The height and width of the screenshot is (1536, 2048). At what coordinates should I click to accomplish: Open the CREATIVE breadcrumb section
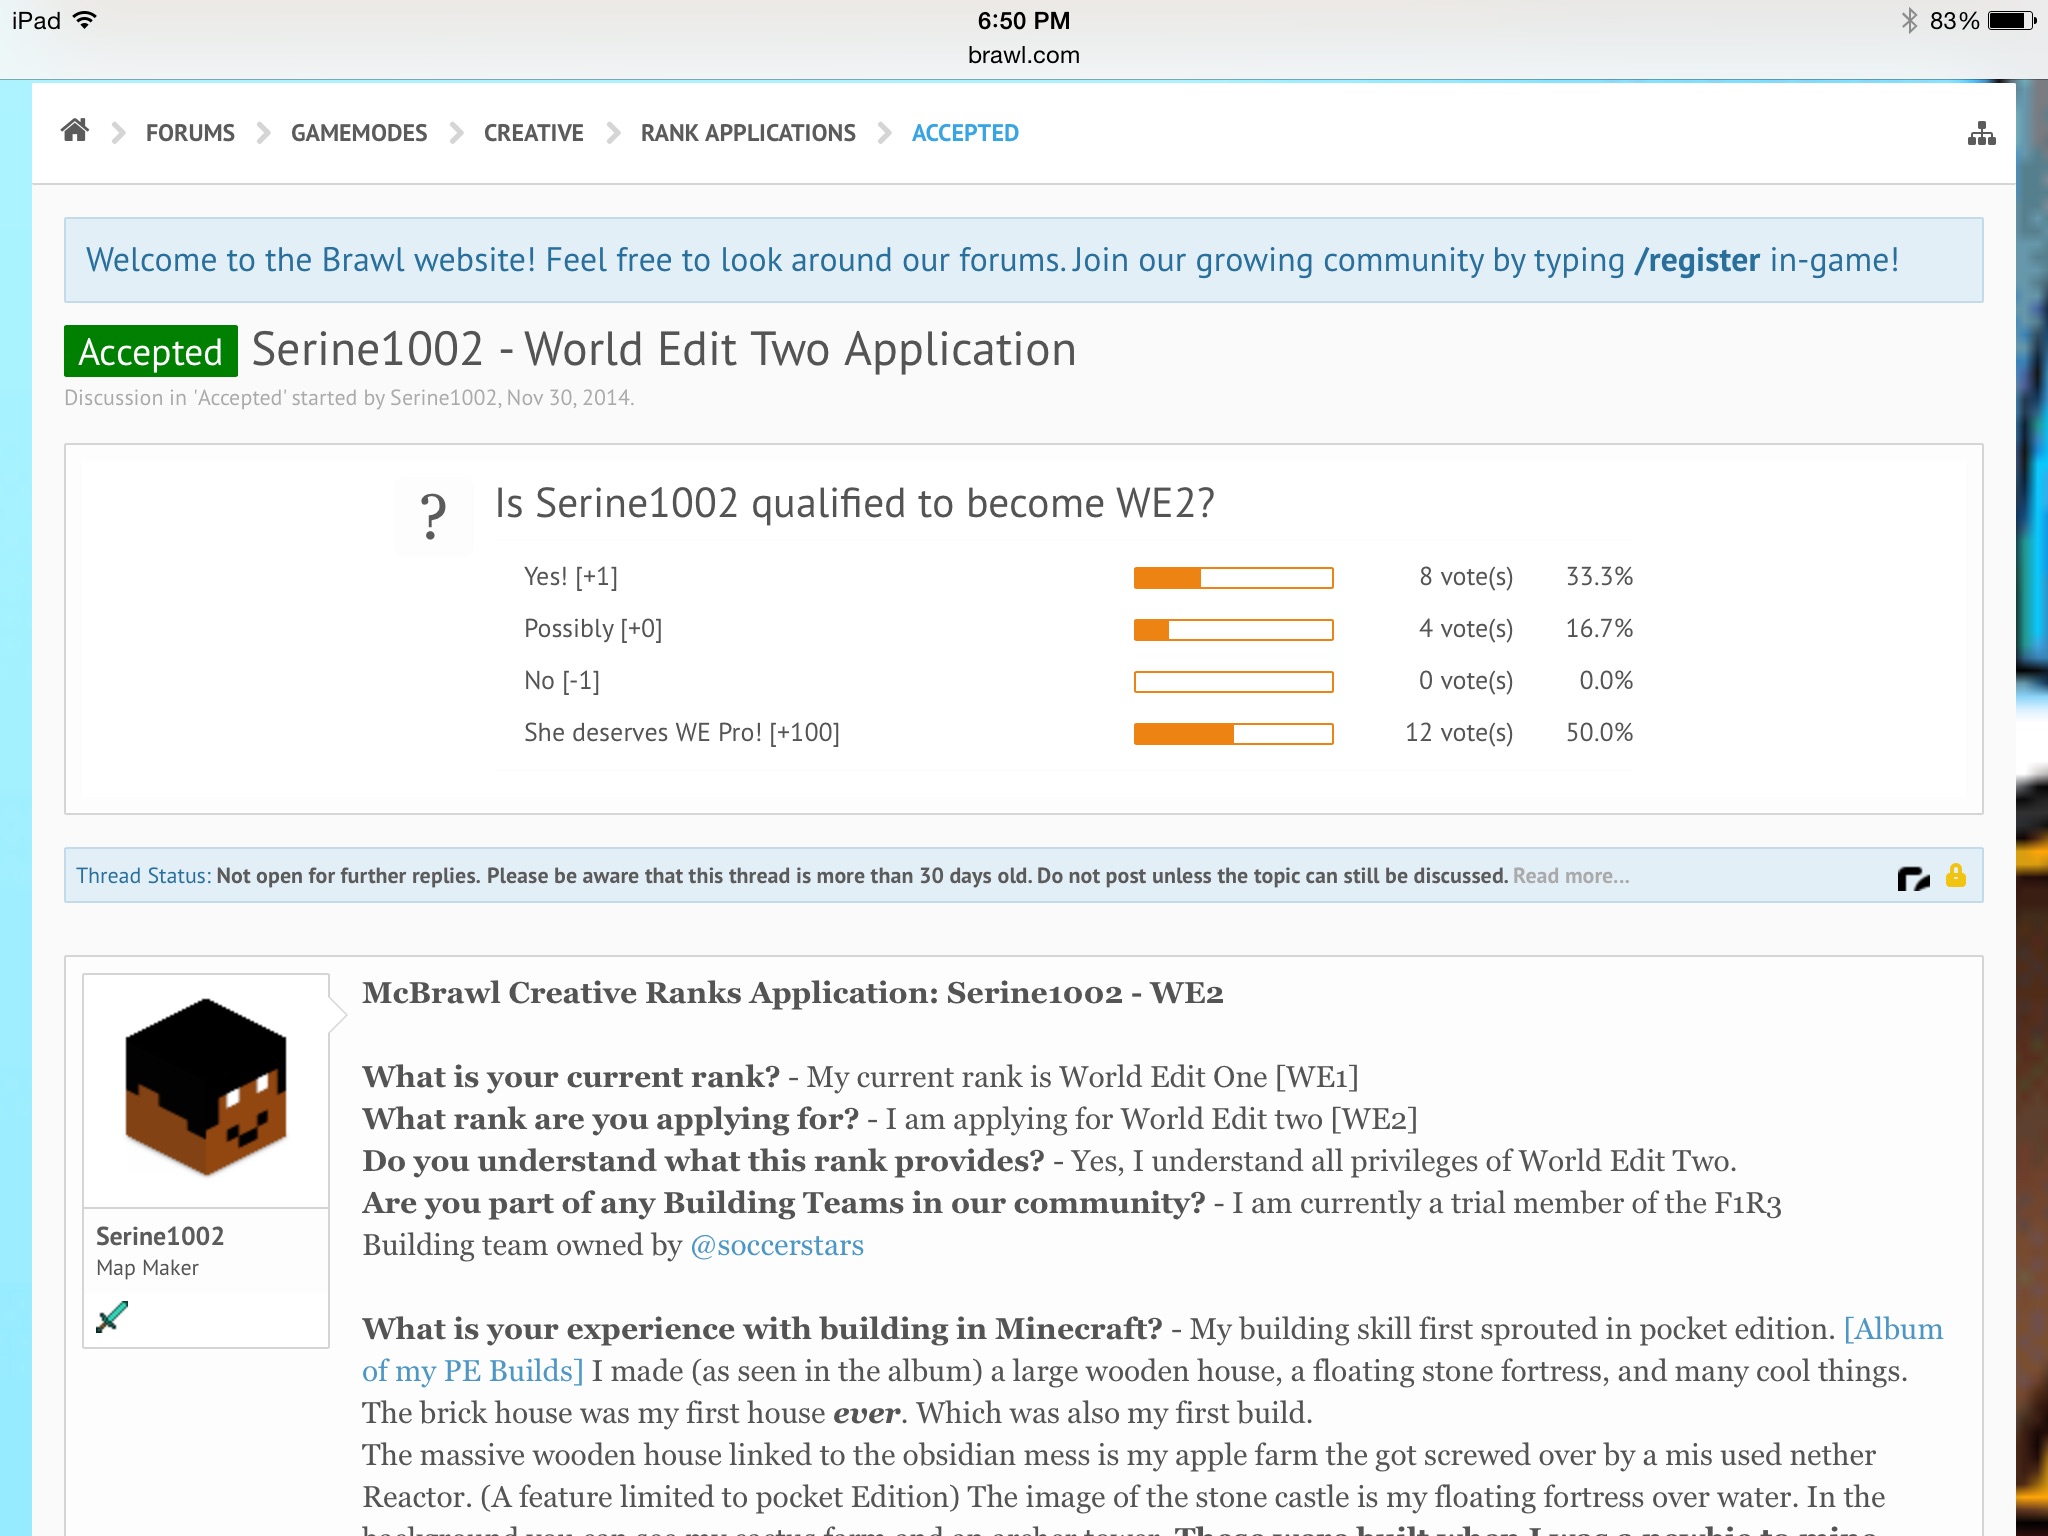(533, 133)
